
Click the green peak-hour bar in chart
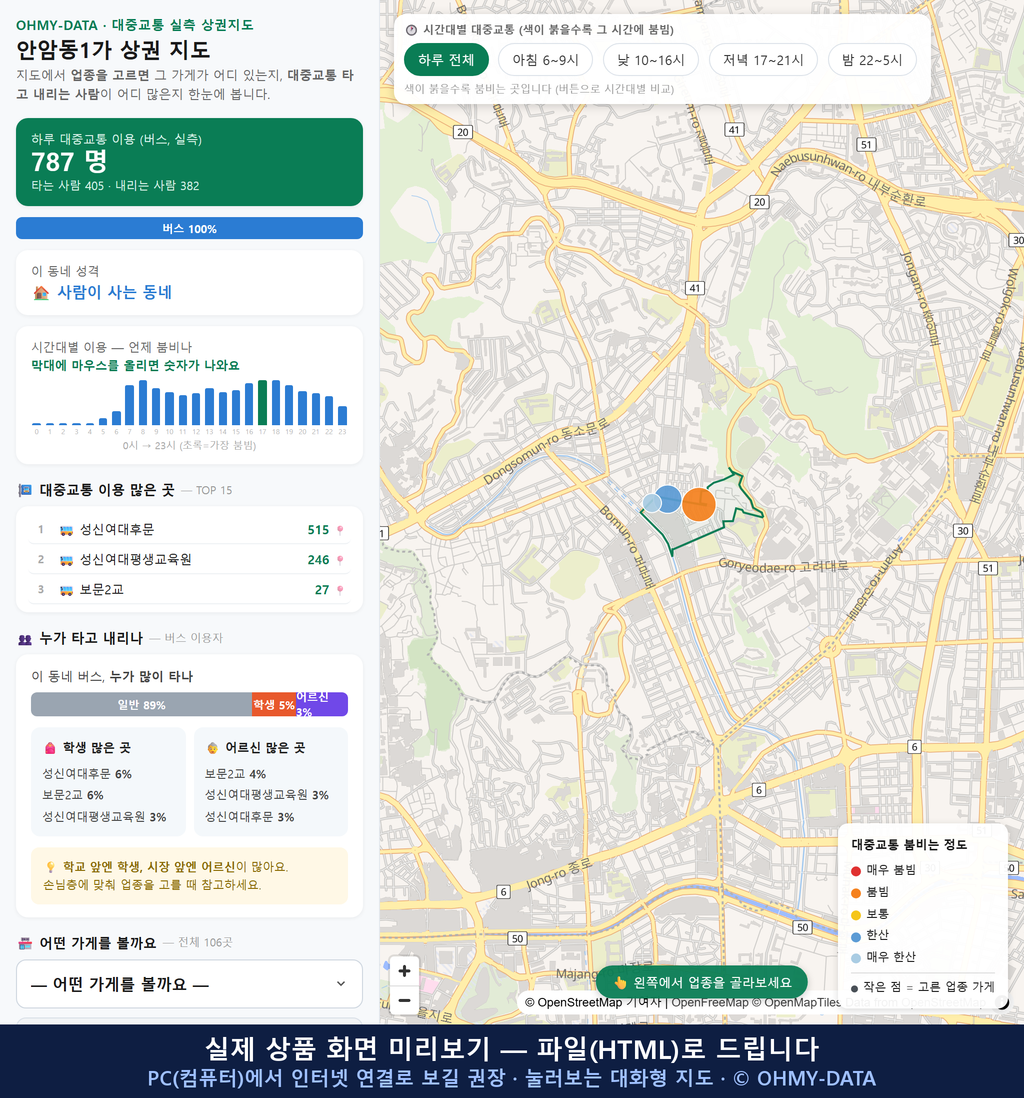tap(263, 403)
